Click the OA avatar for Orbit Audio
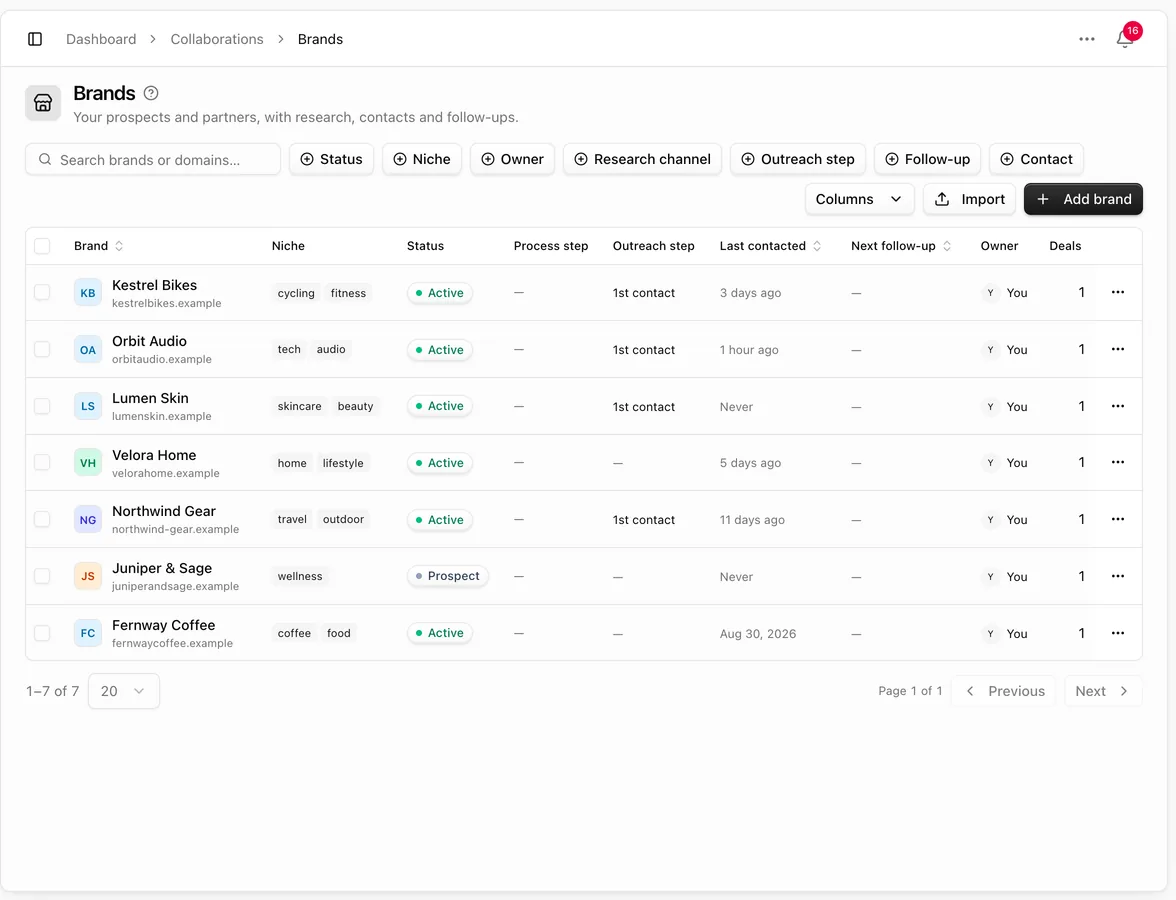Viewport: 1176px width, 900px height. click(x=88, y=350)
